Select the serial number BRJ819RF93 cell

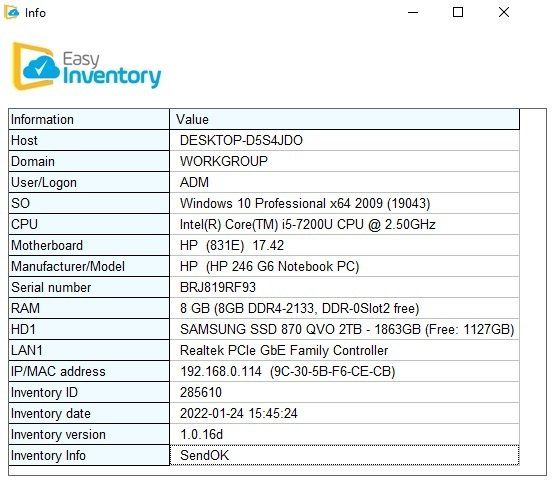click(345, 287)
